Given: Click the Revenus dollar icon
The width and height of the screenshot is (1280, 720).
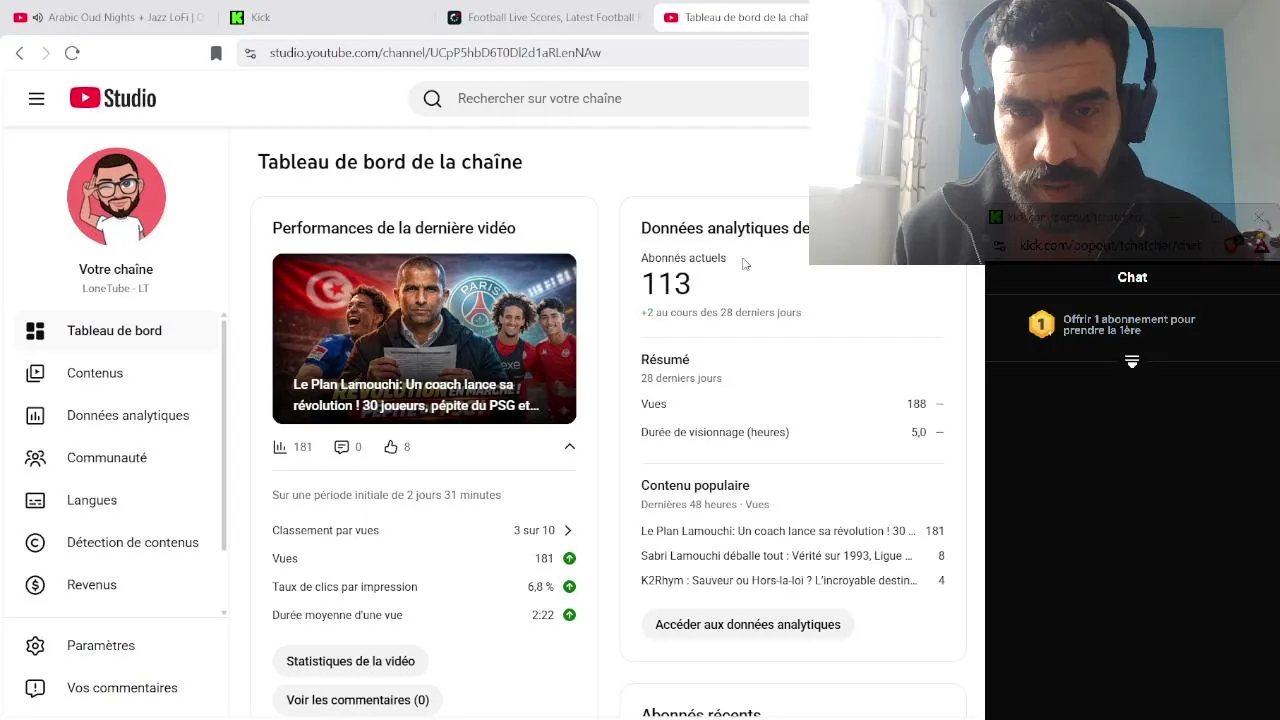Looking at the screenshot, I should coord(35,585).
